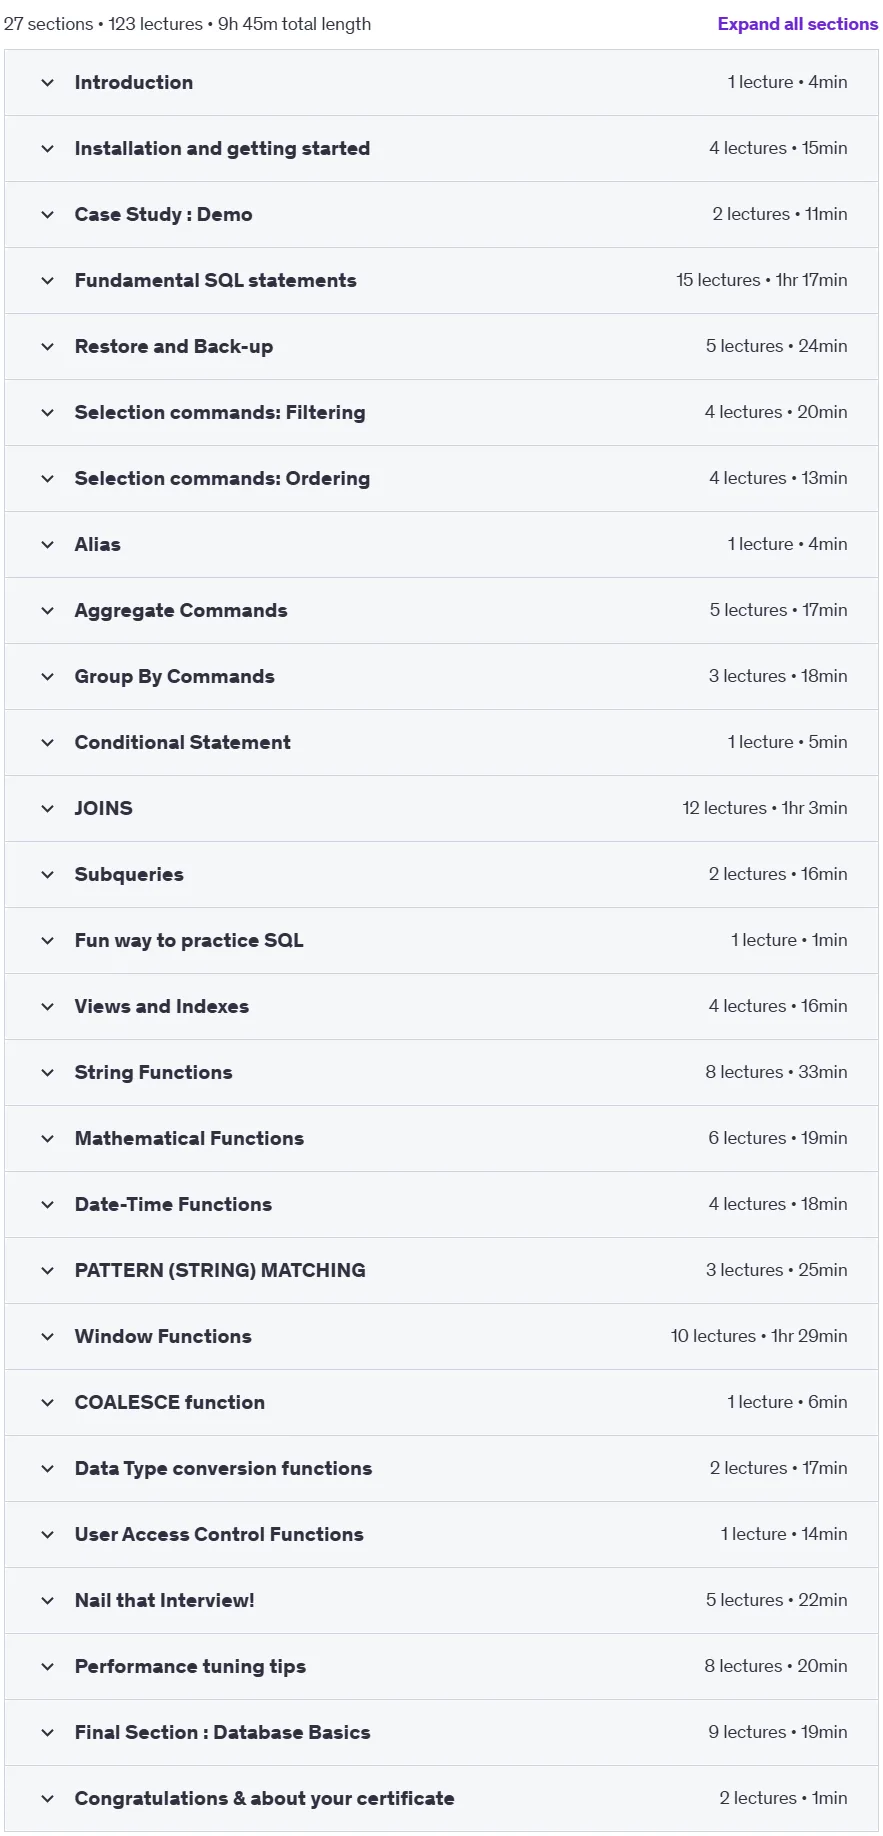Screen dimensions: 883x1836
Task: Expand Fundamental SQL statements chevron icon
Action: point(47,281)
